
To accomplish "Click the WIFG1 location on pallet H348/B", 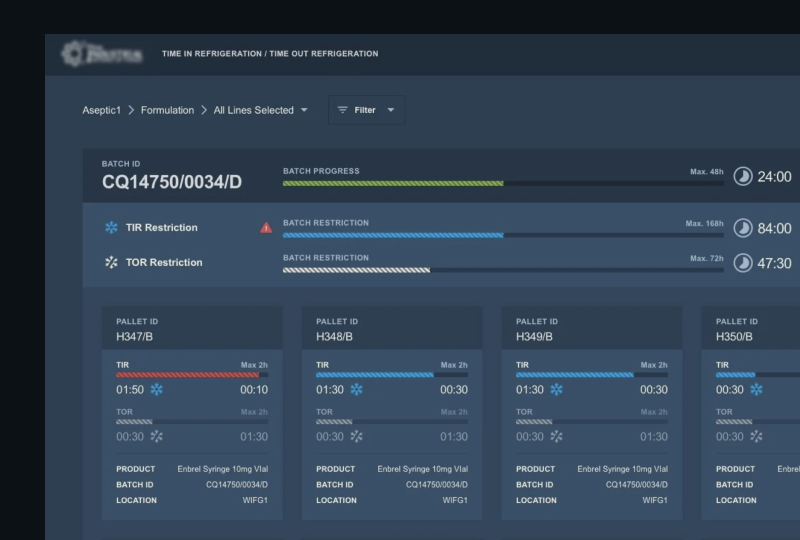I will tap(455, 500).
